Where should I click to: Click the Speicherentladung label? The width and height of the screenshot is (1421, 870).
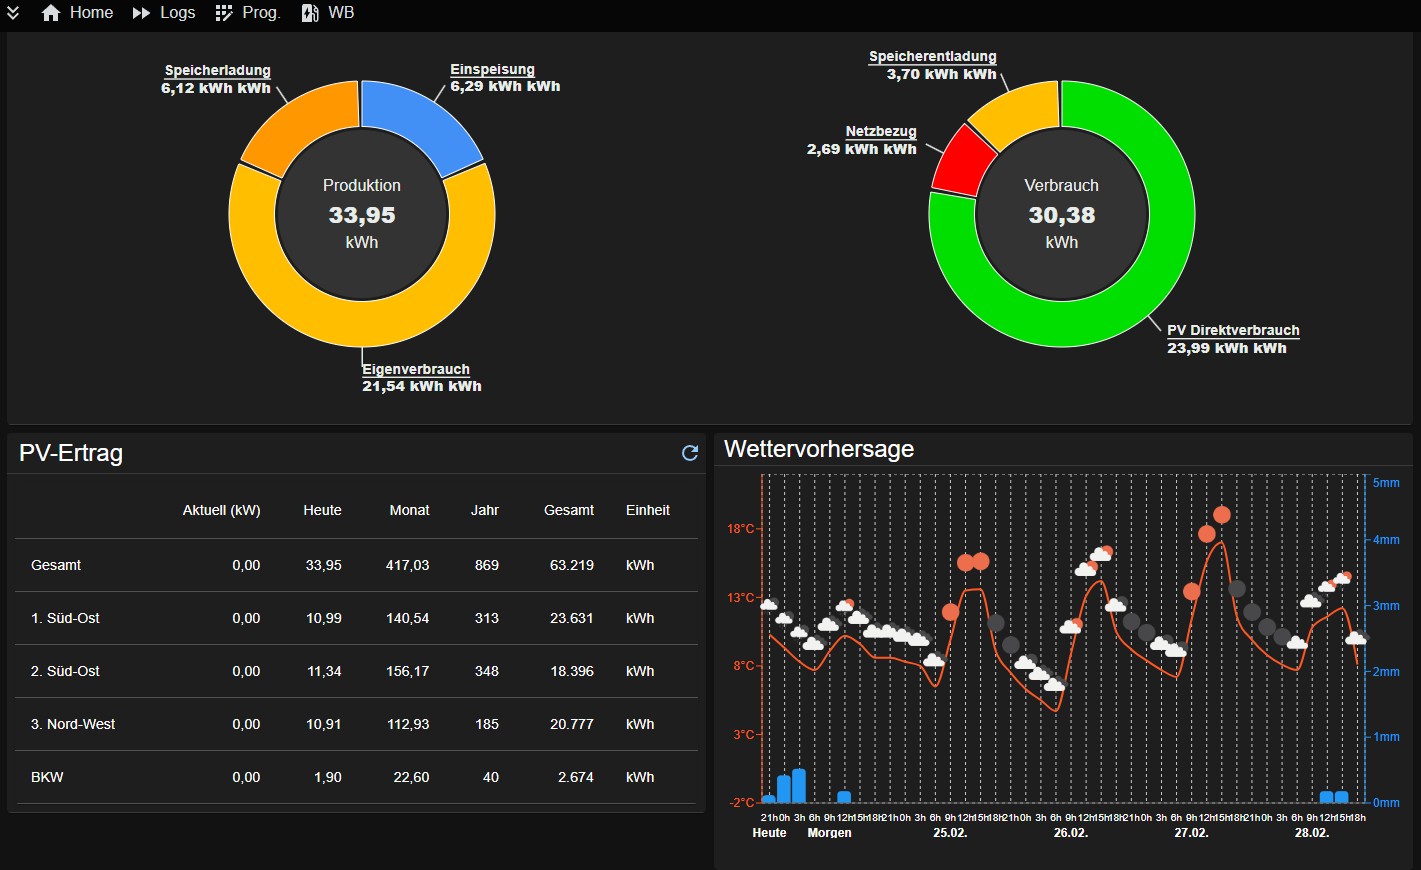coord(932,56)
